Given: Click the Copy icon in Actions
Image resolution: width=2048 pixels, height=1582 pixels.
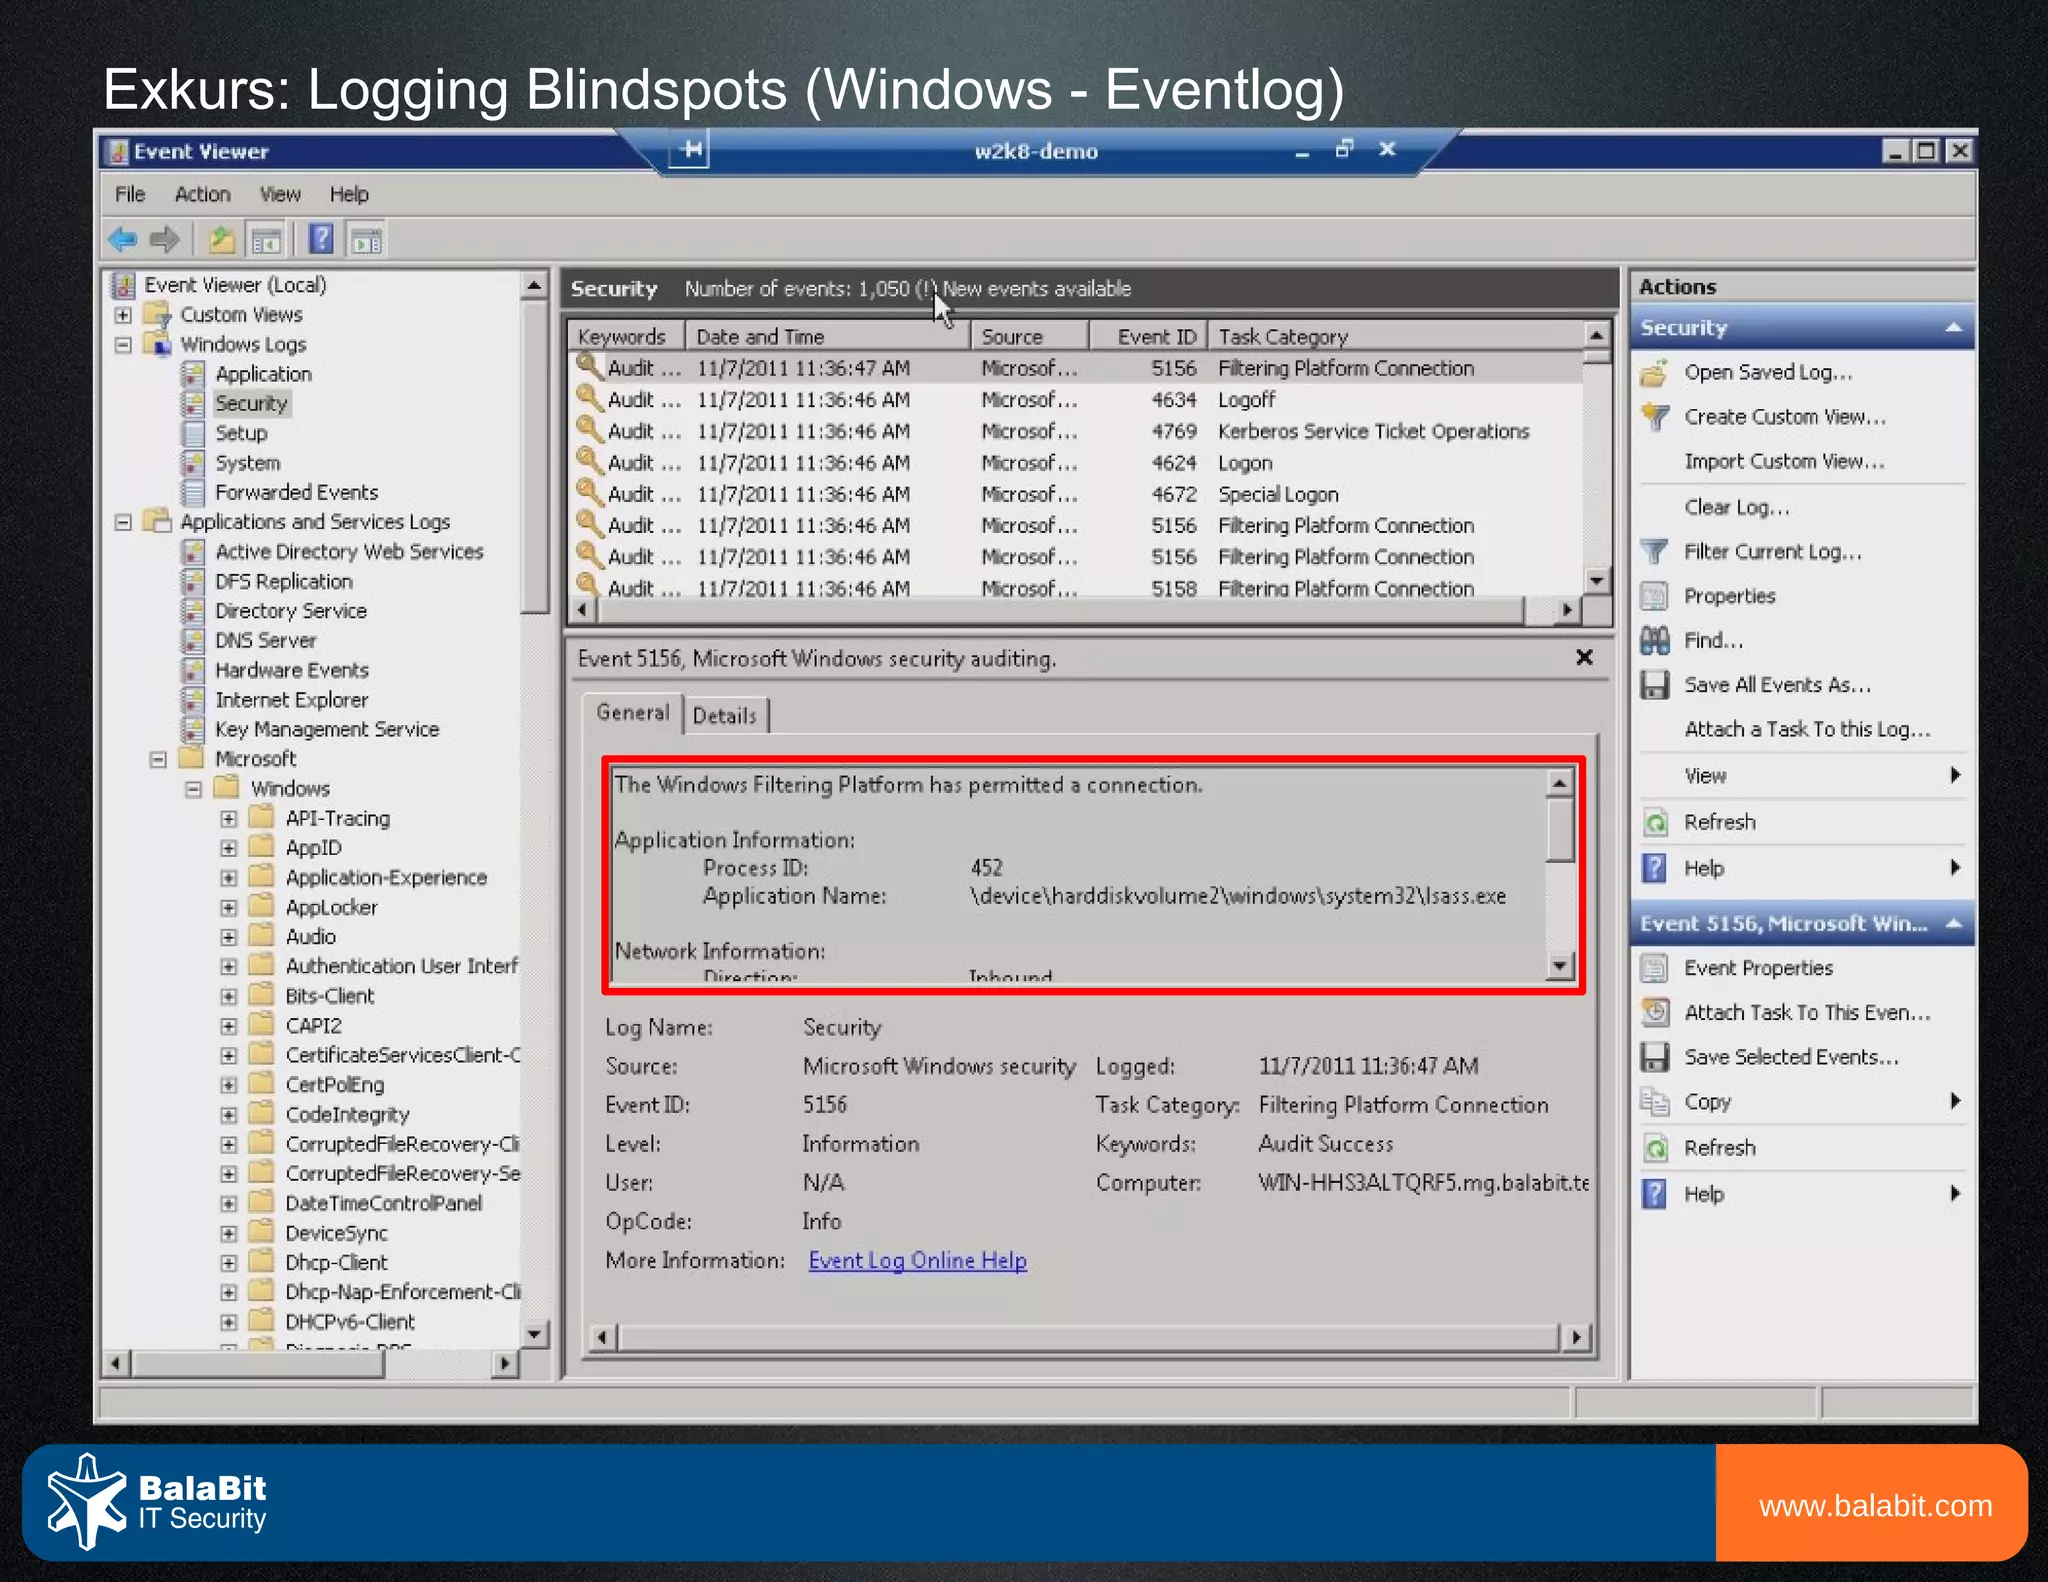Looking at the screenshot, I should click(1654, 1102).
